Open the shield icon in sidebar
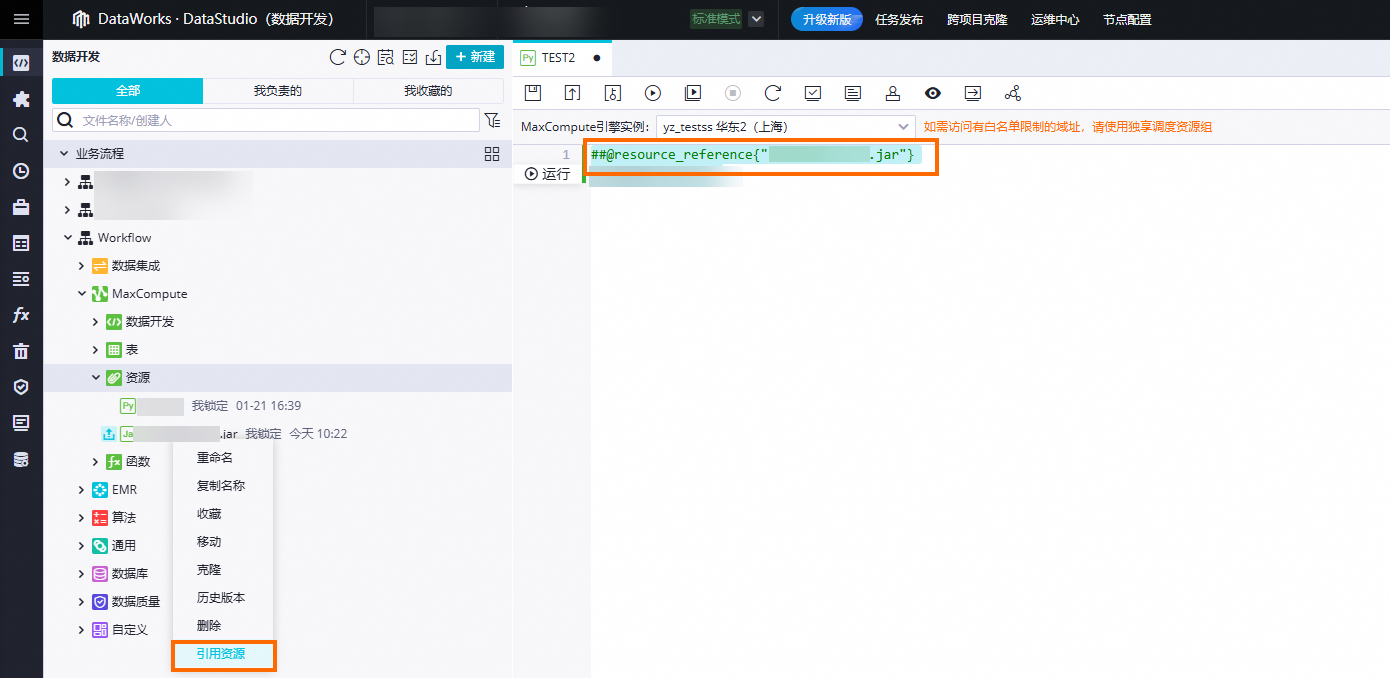The width and height of the screenshot is (1390, 678). 21,387
